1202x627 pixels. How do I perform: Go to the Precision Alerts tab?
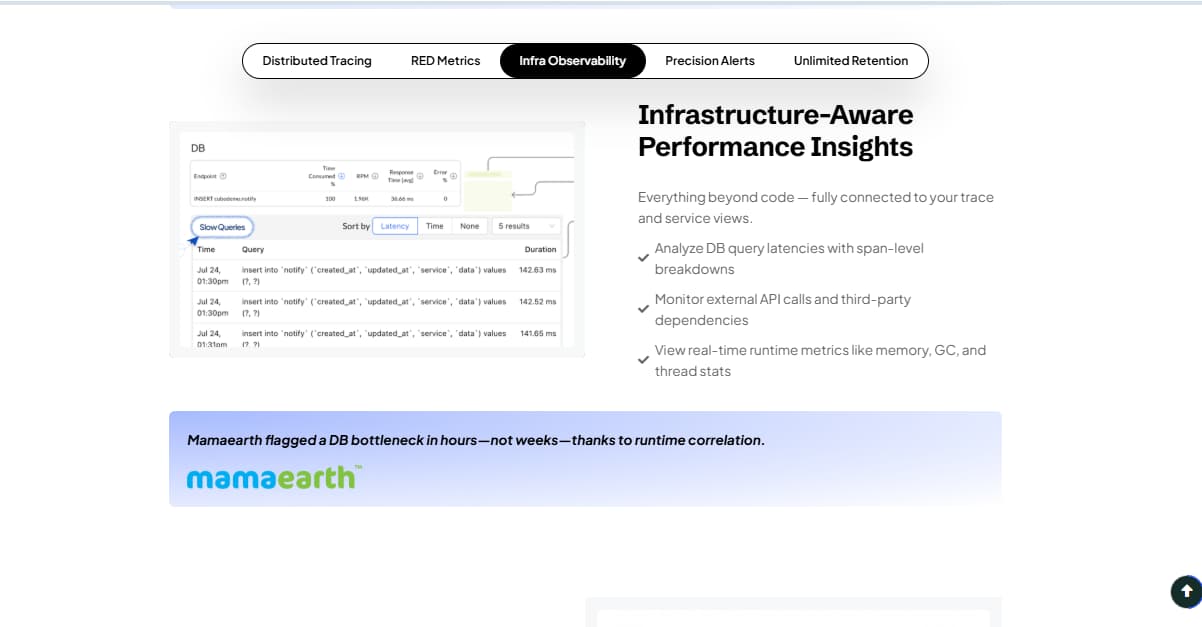pyautogui.click(x=710, y=61)
